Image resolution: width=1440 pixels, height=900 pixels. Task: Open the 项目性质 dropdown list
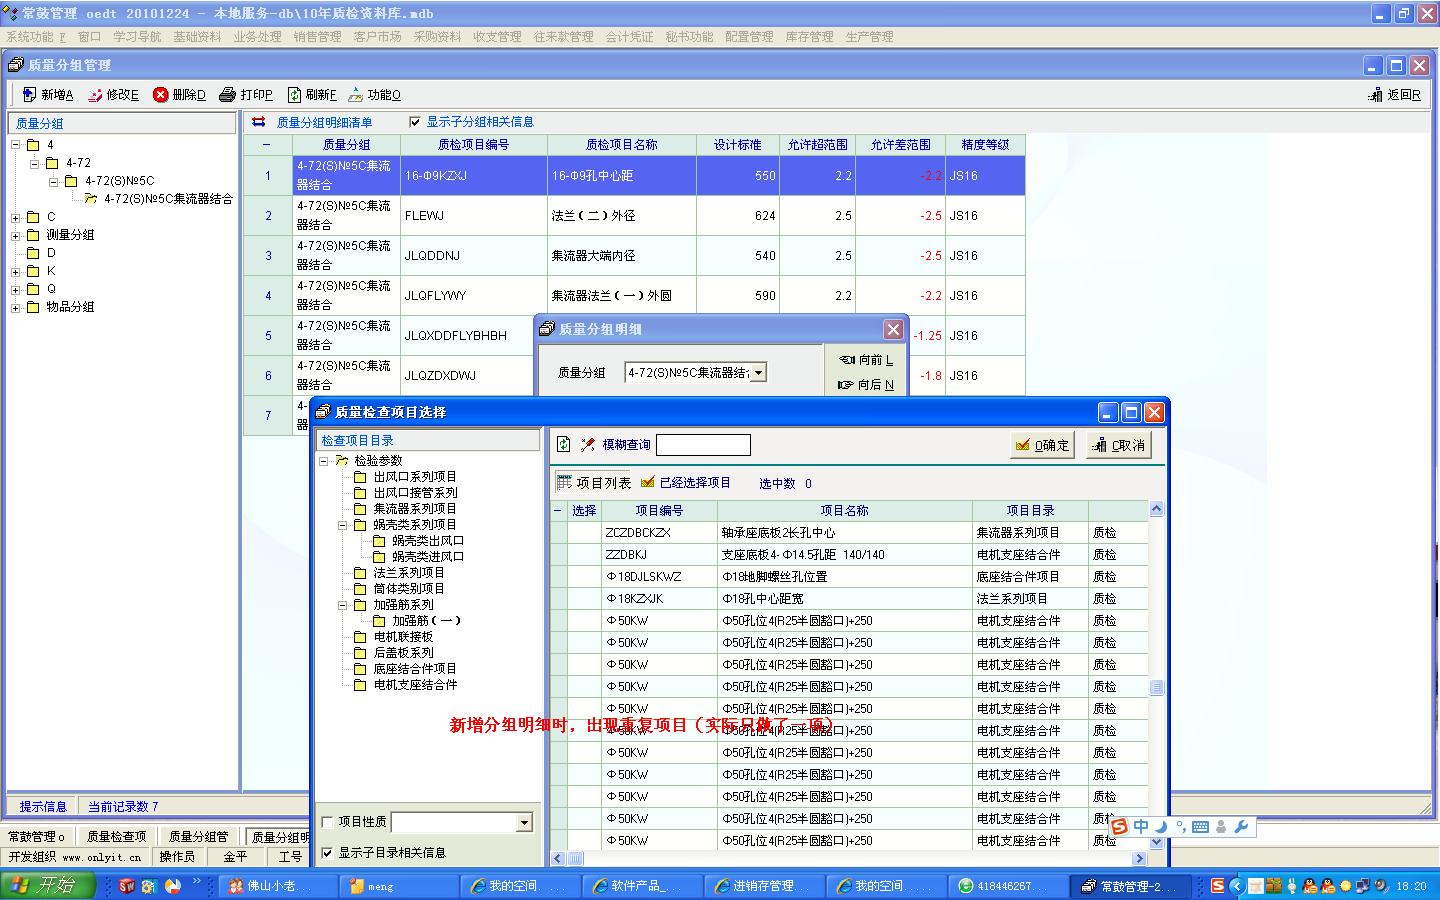click(524, 823)
